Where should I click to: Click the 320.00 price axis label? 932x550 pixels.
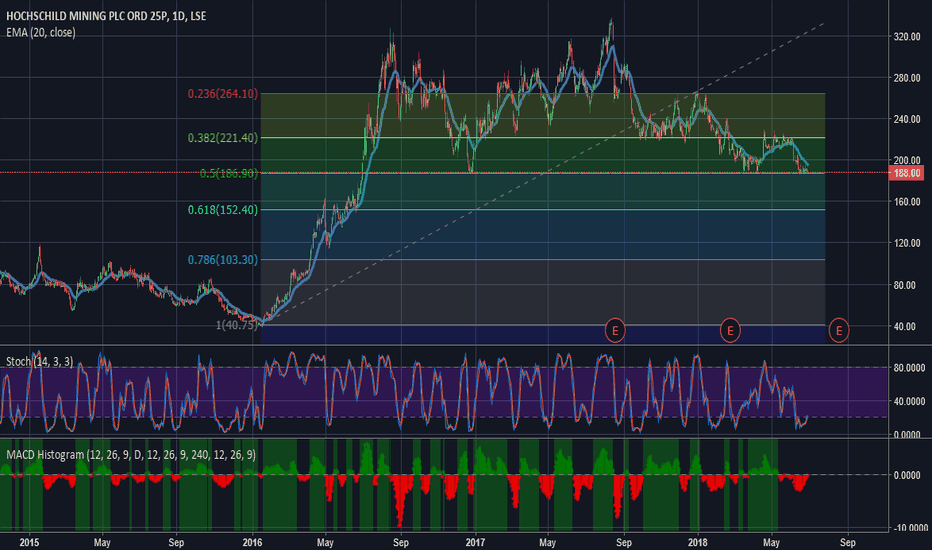[907, 37]
